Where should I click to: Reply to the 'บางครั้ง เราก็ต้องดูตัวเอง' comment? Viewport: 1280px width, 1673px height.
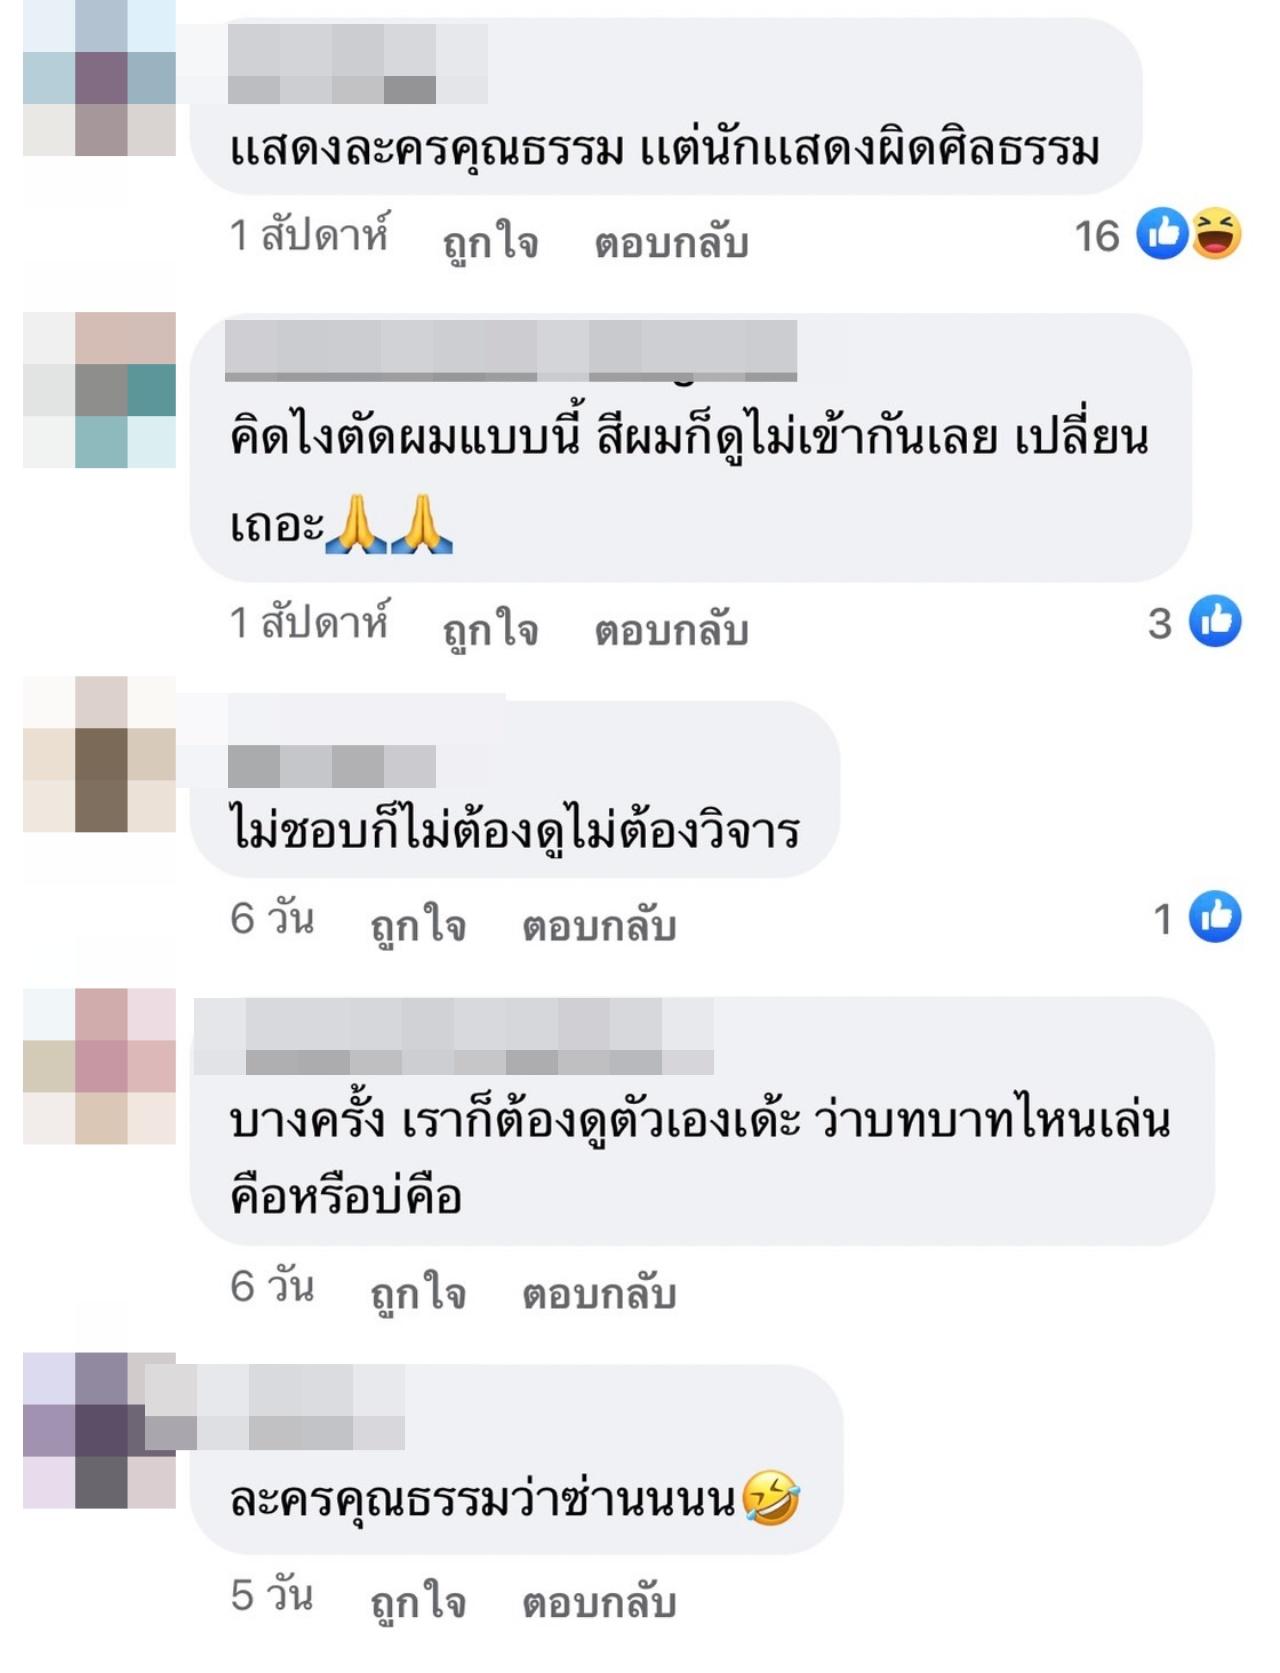pyautogui.click(x=599, y=1293)
